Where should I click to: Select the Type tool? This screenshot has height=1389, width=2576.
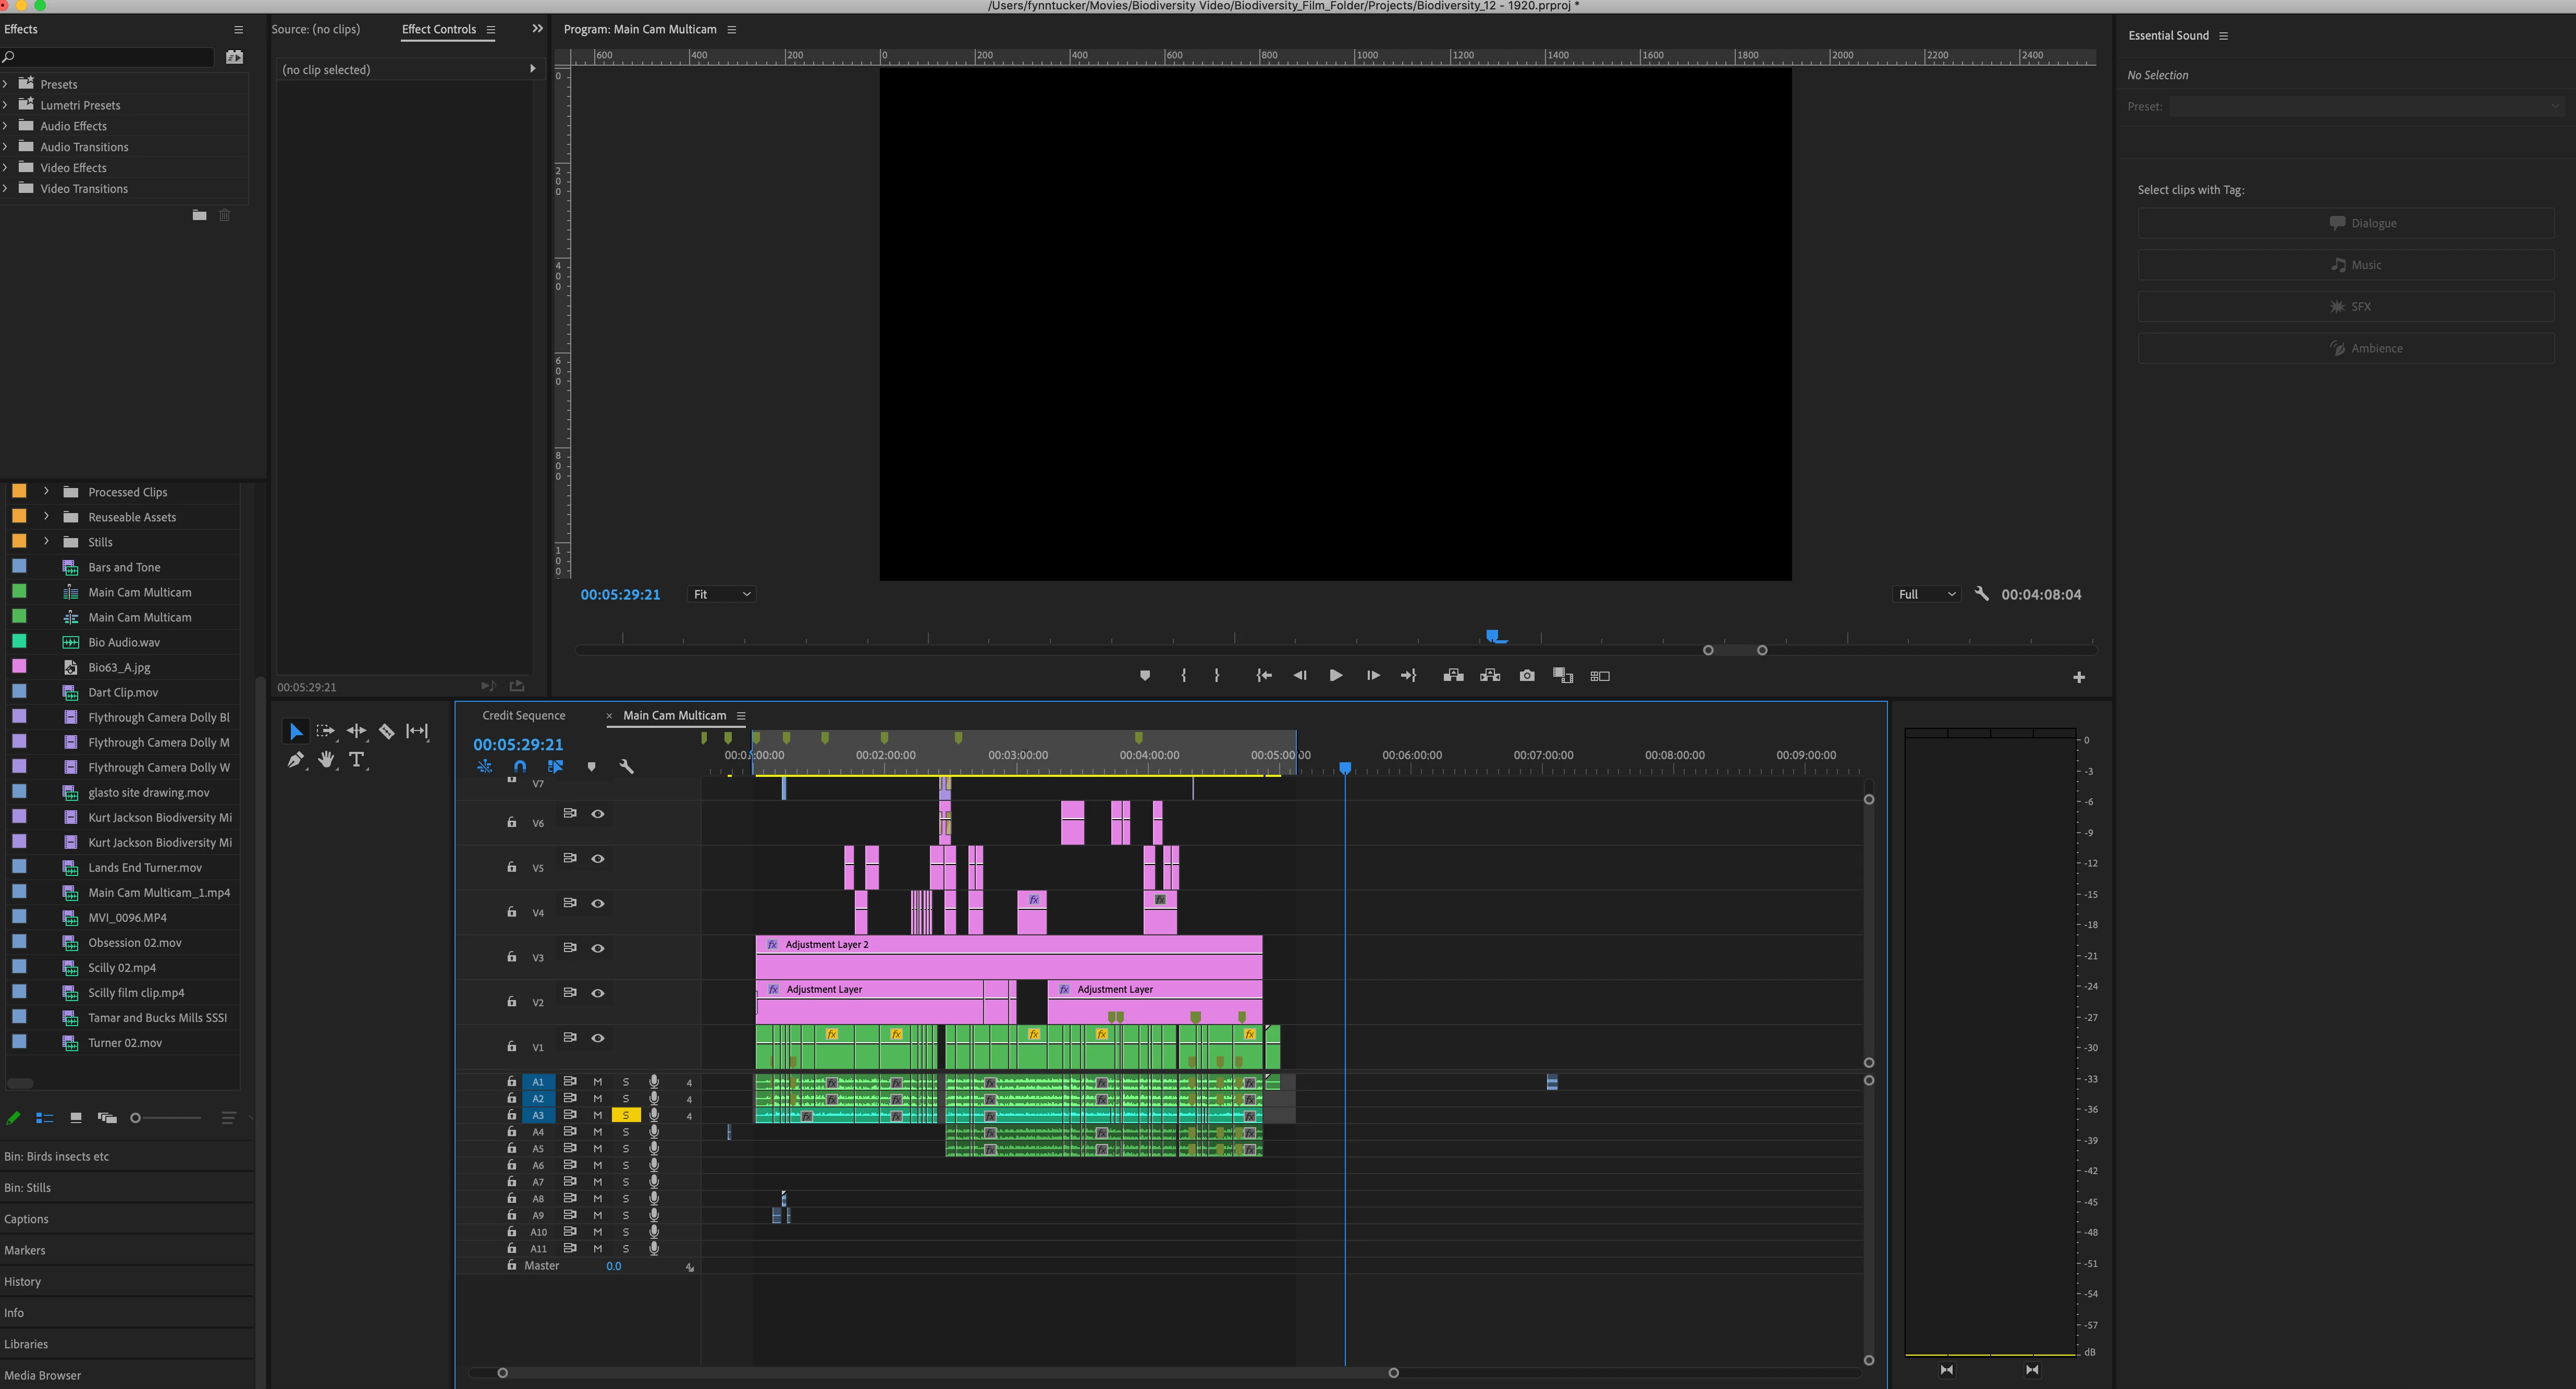pos(357,760)
